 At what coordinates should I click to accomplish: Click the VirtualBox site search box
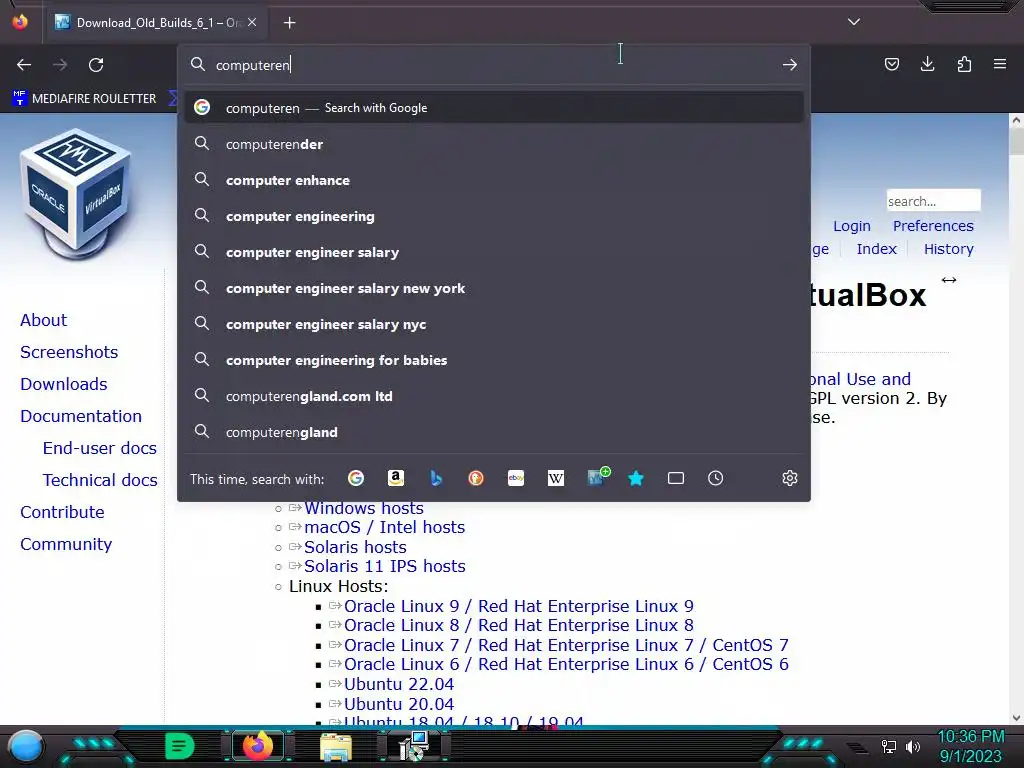933,200
